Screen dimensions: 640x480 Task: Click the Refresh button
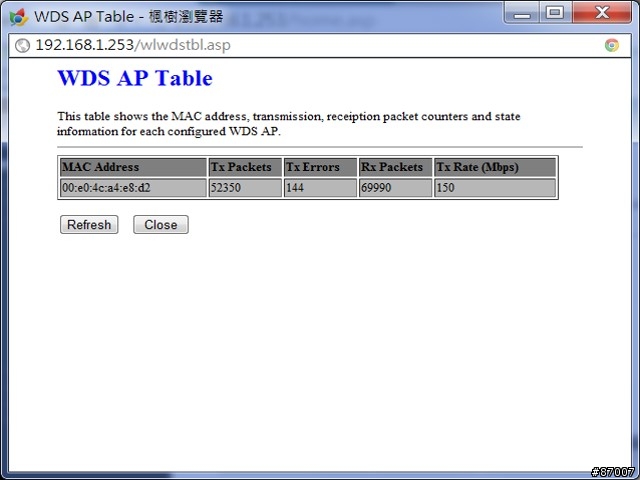click(x=89, y=224)
